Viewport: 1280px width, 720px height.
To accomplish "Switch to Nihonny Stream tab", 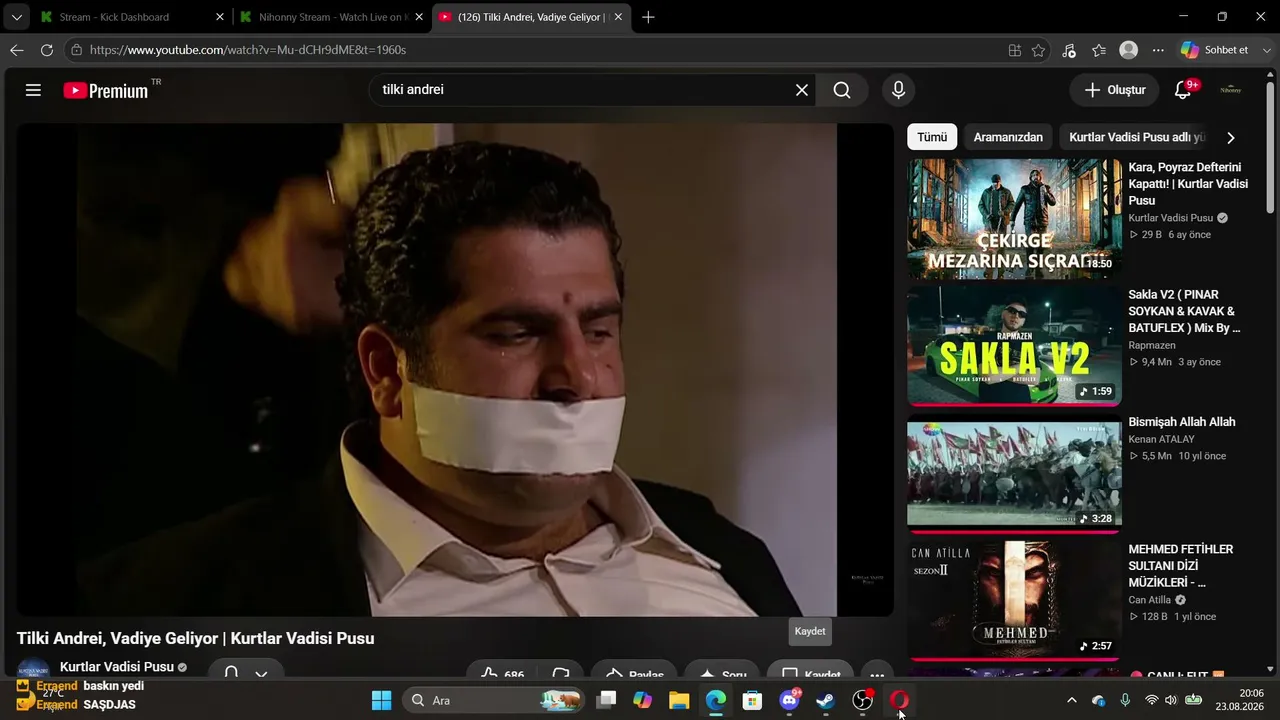I will (333, 17).
